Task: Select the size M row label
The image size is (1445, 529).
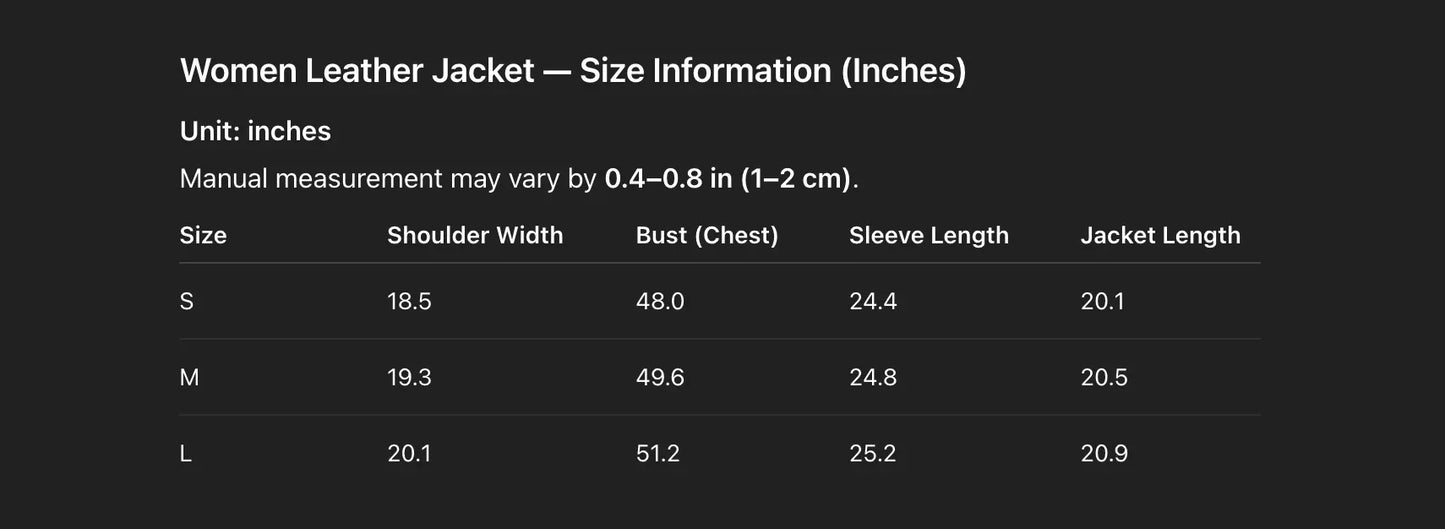Action: 189,377
